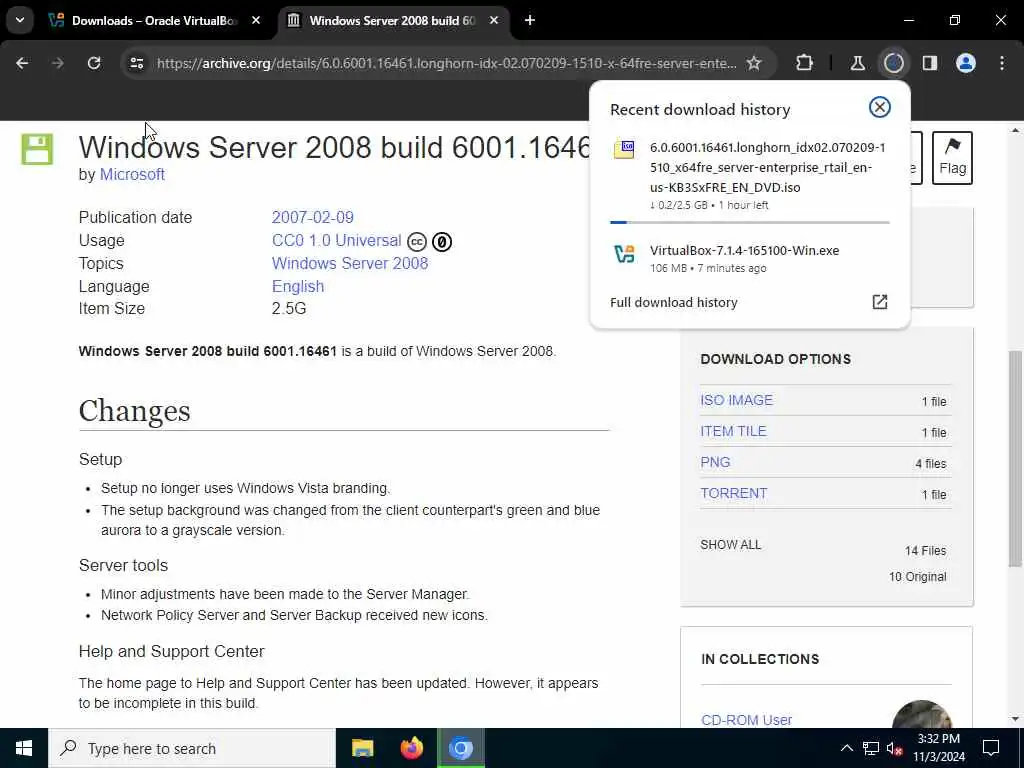Open File Explorer from taskbar
The height and width of the screenshot is (768, 1024).
coord(362,748)
